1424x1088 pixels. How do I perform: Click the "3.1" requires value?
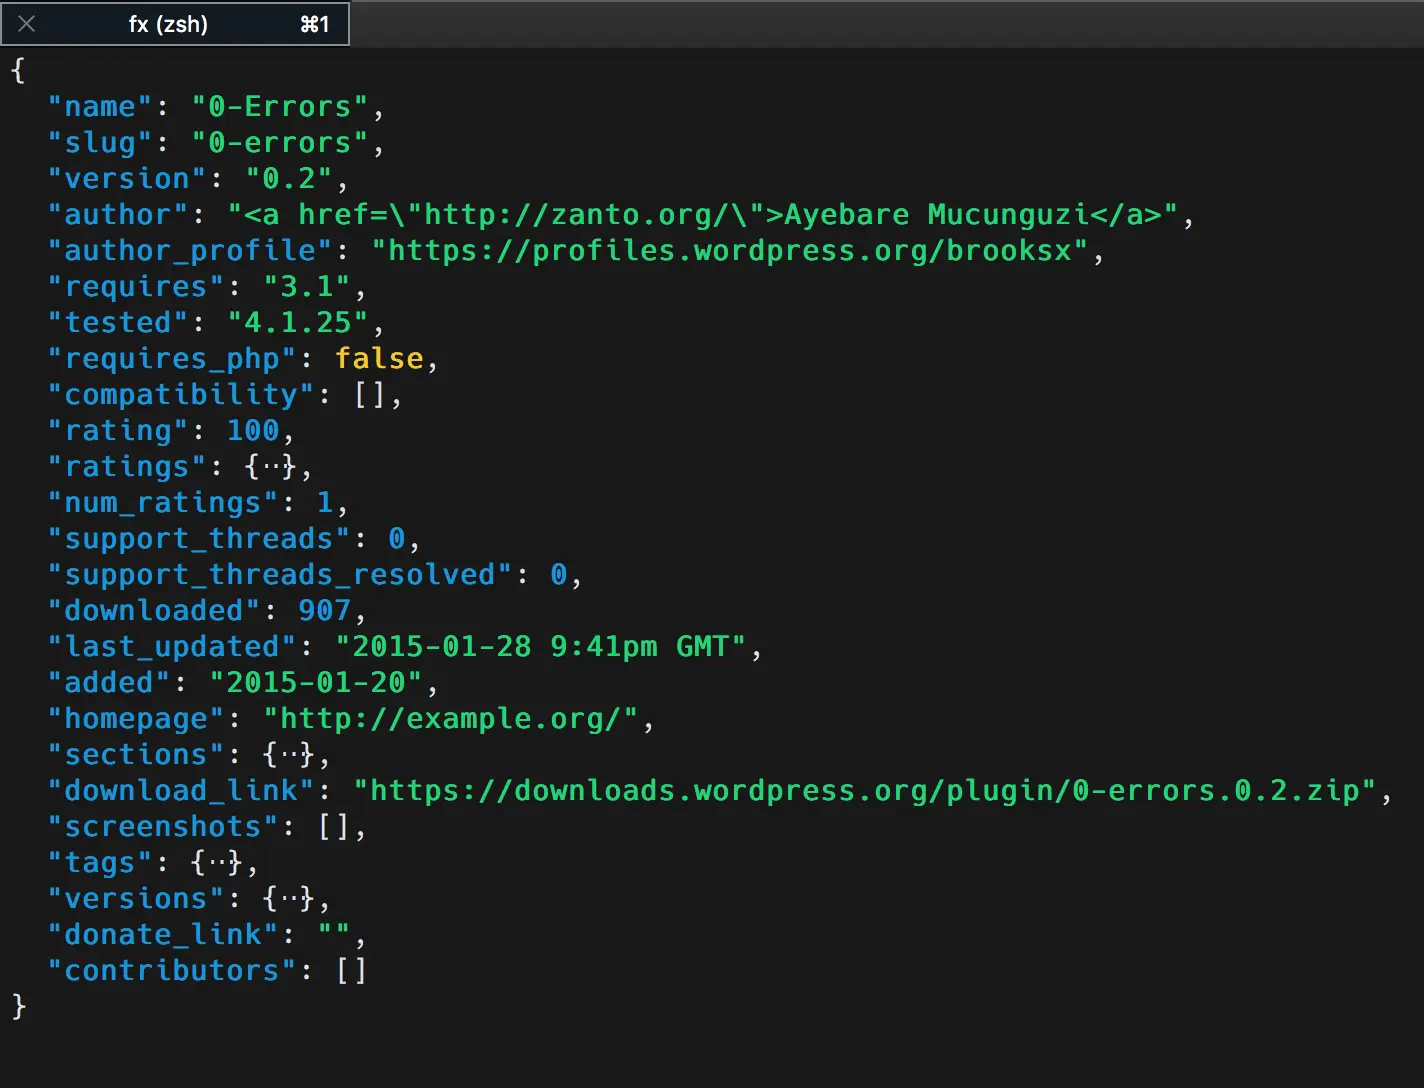pyautogui.click(x=307, y=287)
